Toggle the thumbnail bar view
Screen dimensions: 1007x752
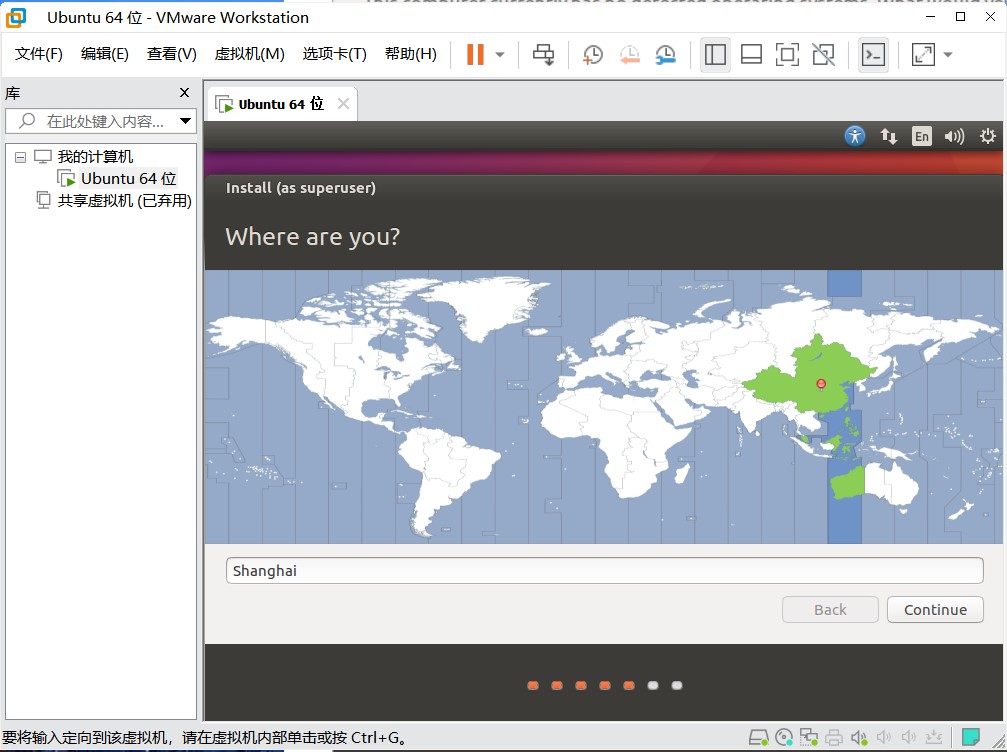pyautogui.click(x=751, y=54)
